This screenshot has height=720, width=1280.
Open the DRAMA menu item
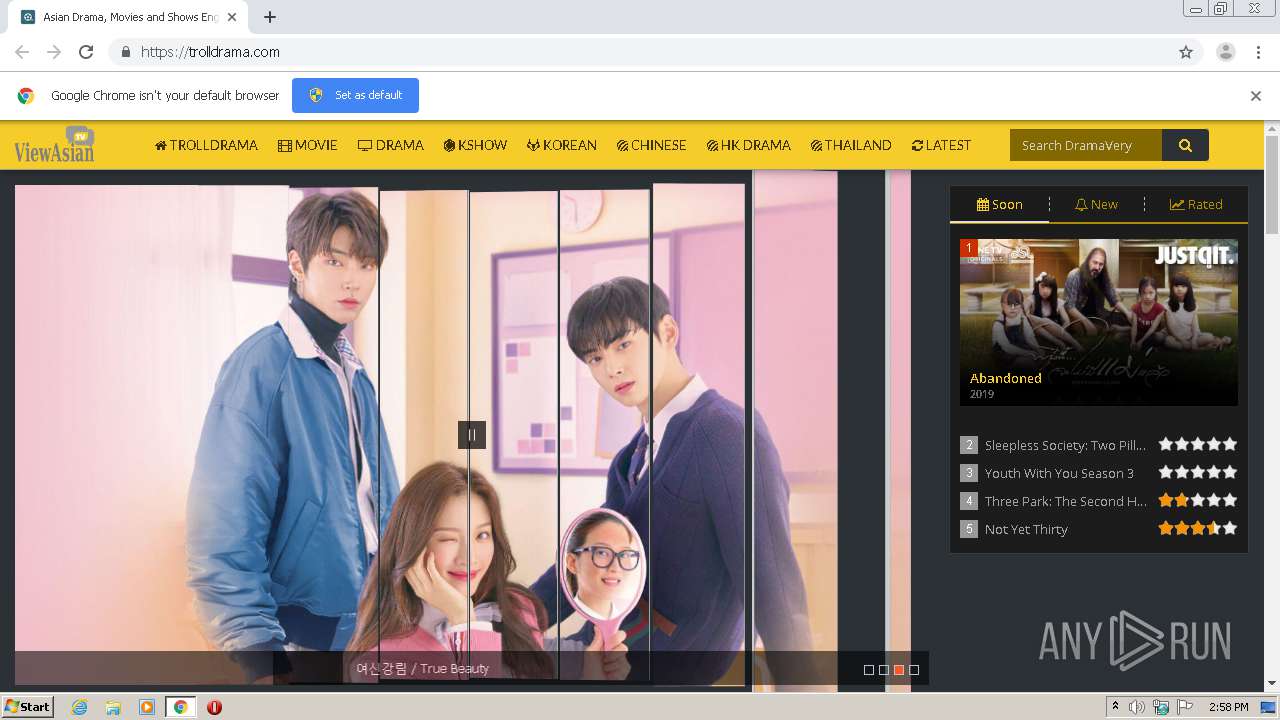[391, 146]
